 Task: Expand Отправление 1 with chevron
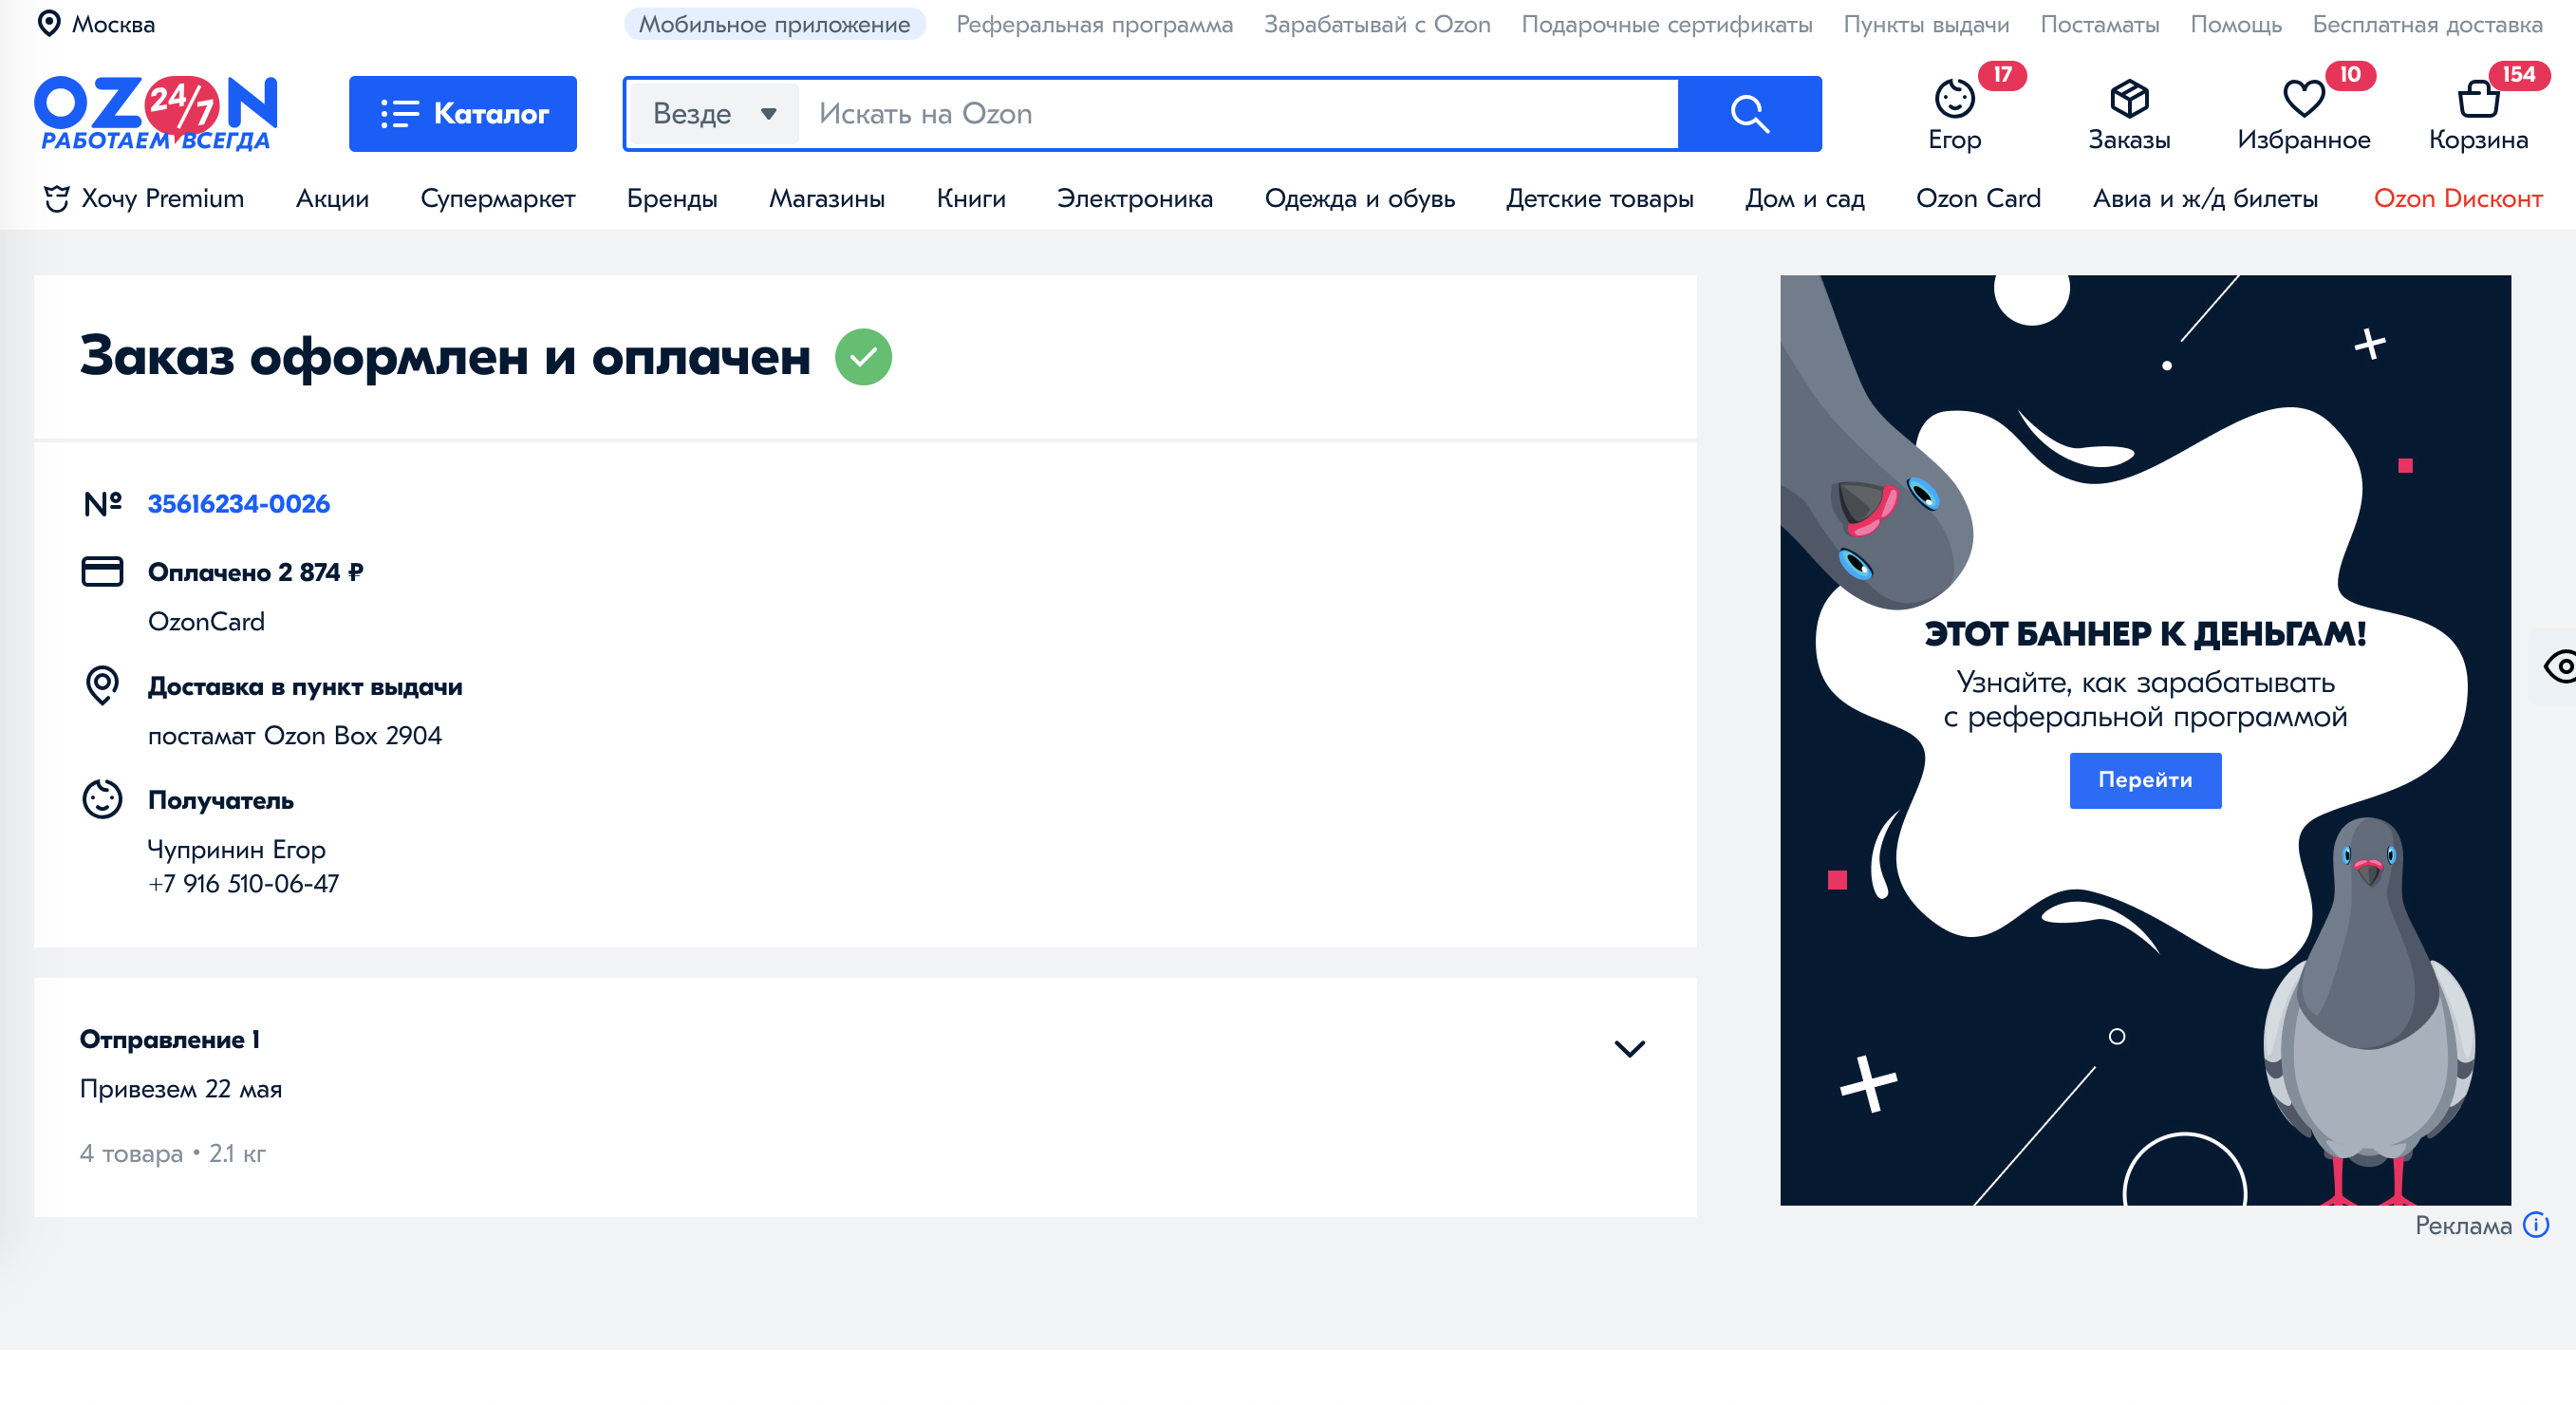click(1628, 1048)
